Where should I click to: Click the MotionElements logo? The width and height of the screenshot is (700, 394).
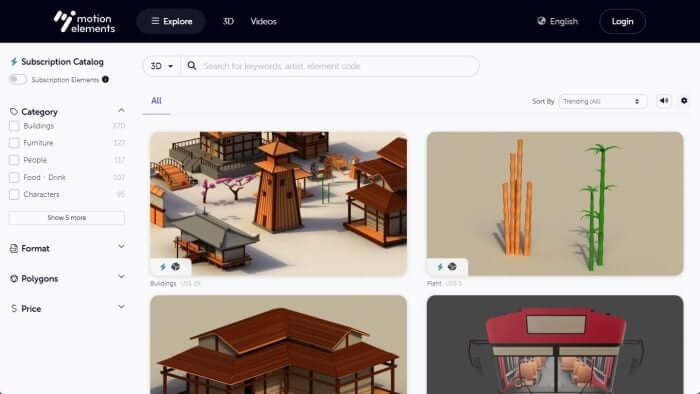[84, 21]
